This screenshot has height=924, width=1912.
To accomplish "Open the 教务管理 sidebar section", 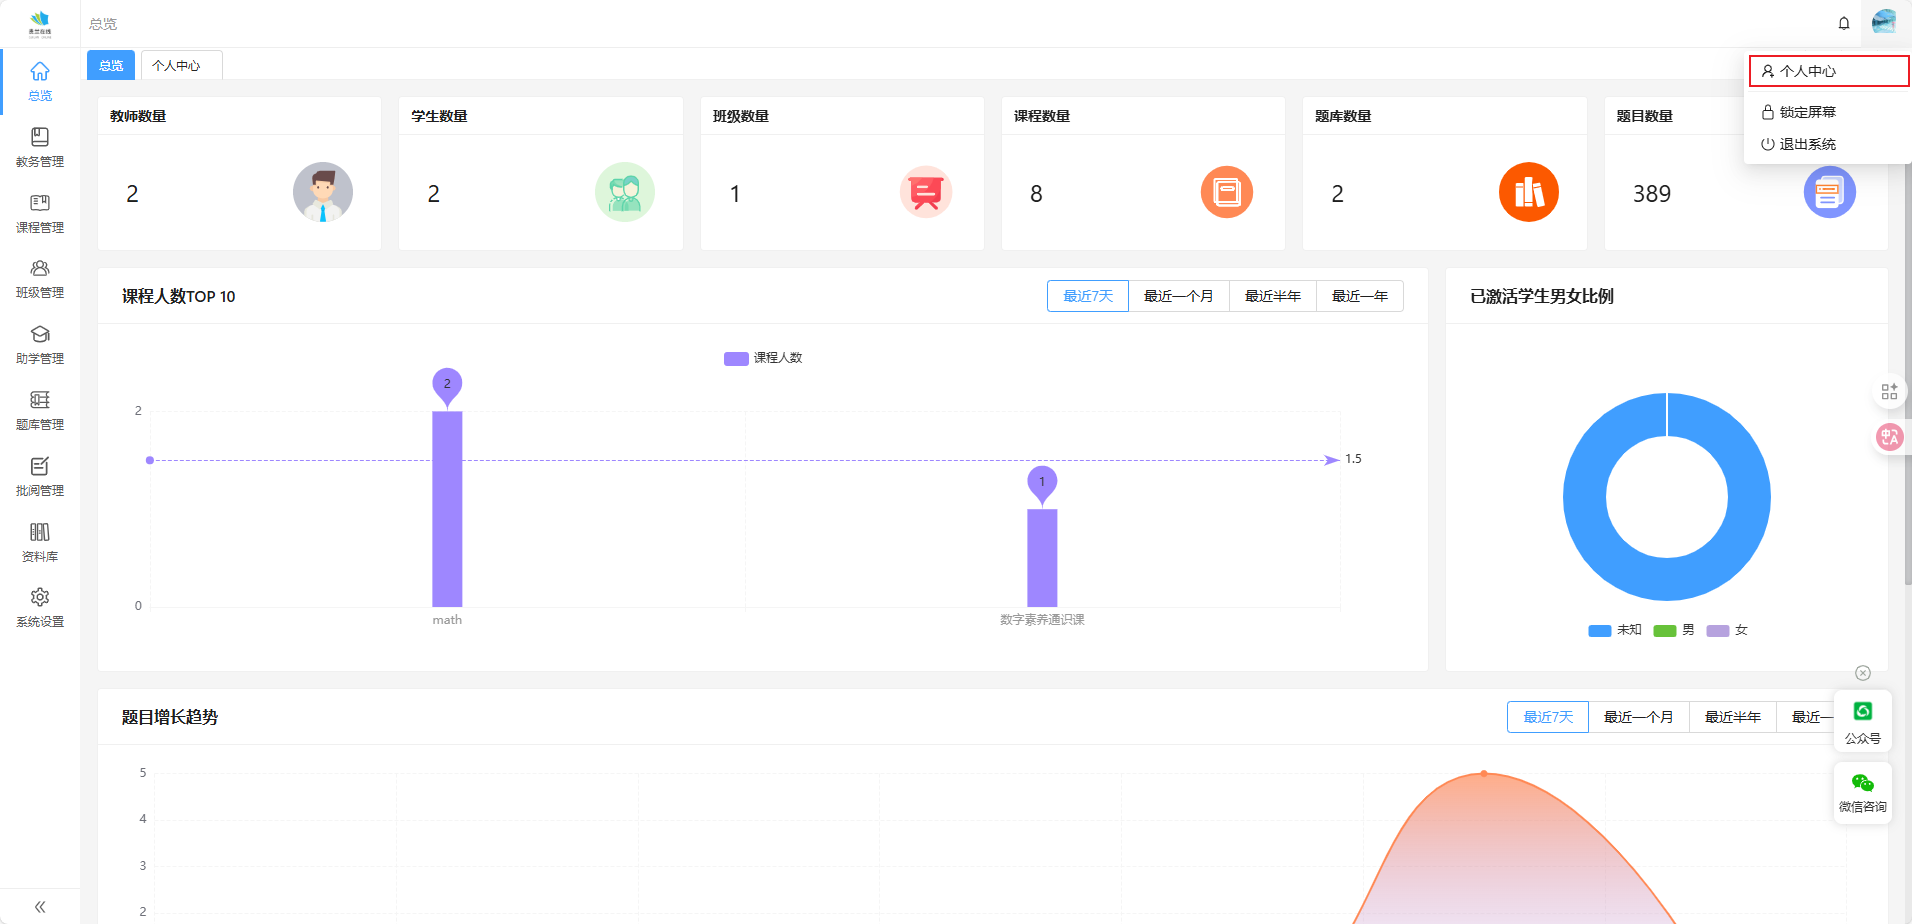I will coord(40,147).
